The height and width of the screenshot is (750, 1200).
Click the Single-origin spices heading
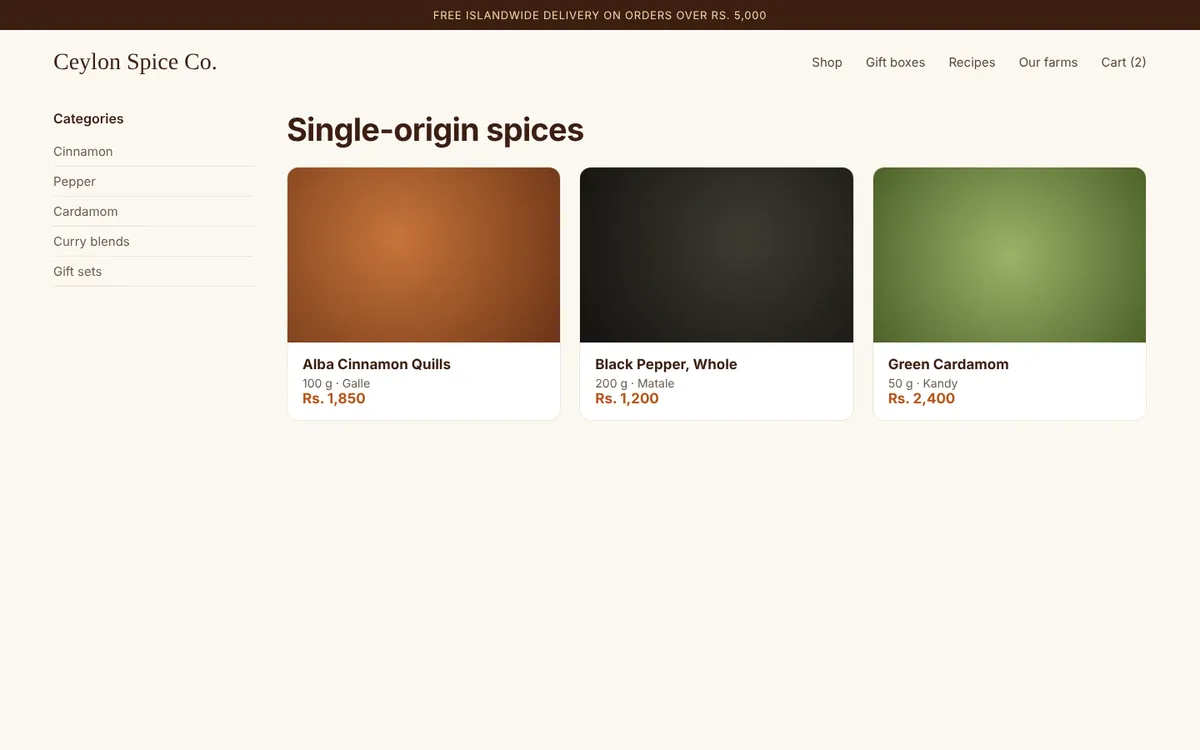tap(435, 130)
